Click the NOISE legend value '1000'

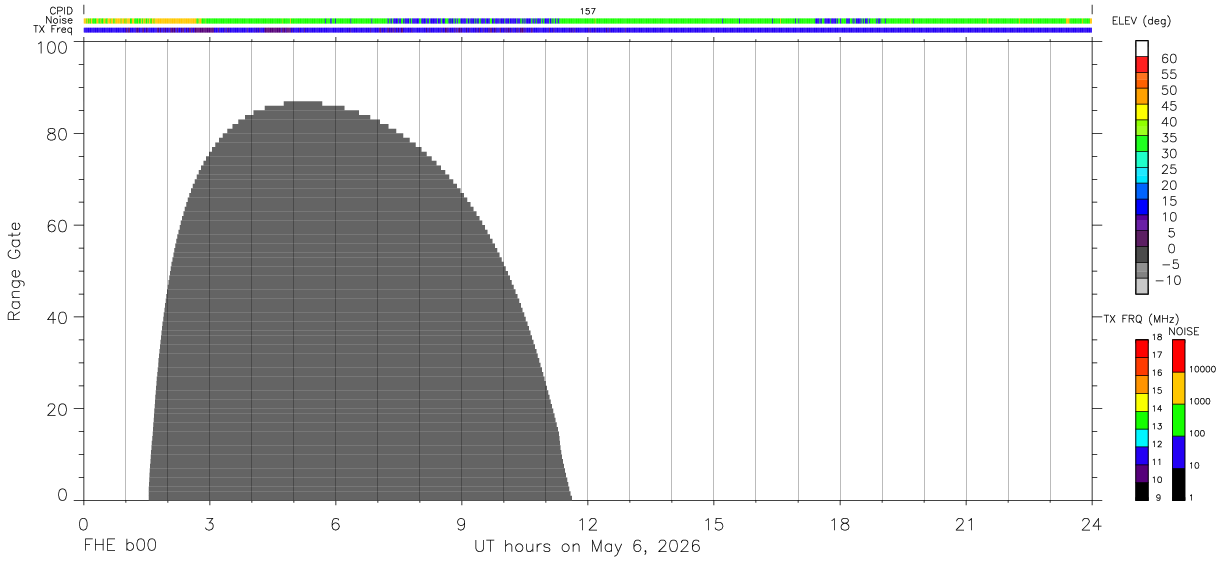[1201, 401]
